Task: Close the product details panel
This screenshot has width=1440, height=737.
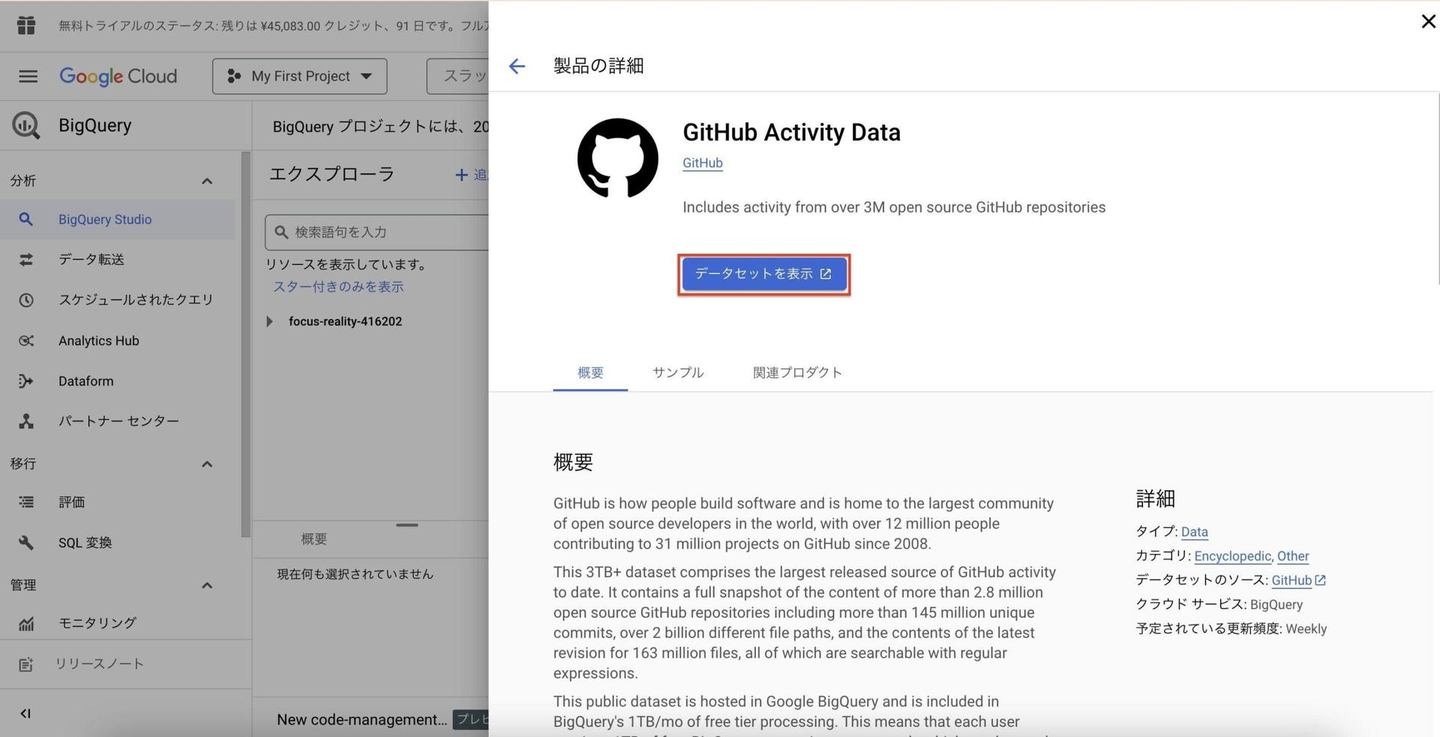Action: click(1428, 21)
